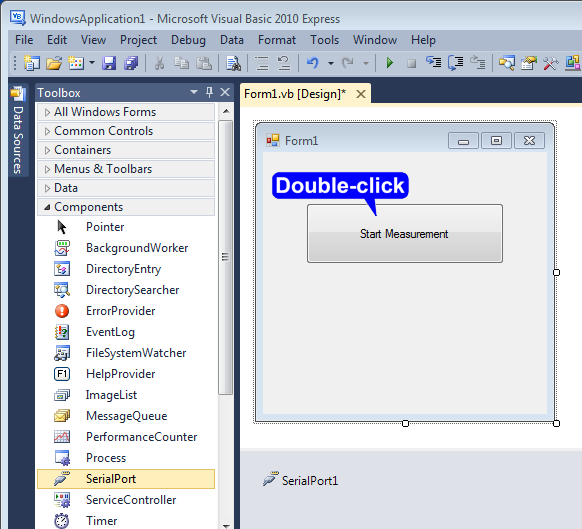Click the Comment out lines icon
582x529 pixels.
[262, 63]
